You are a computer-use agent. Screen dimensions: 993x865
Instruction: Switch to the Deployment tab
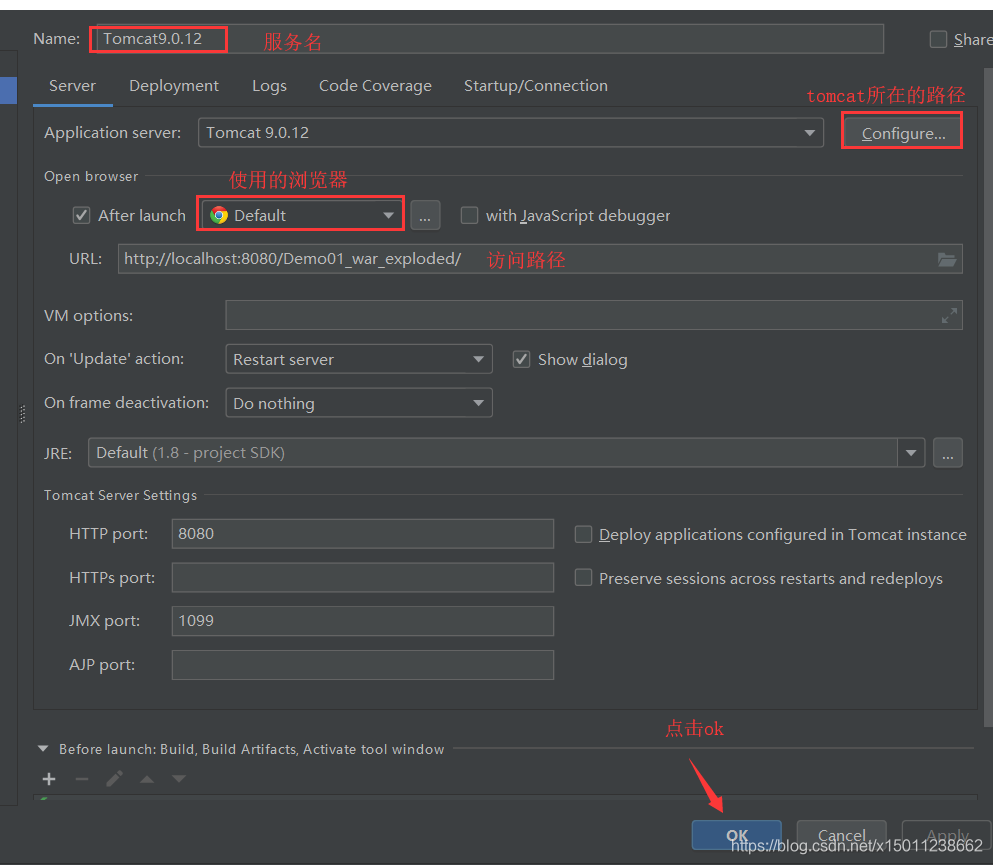[174, 86]
